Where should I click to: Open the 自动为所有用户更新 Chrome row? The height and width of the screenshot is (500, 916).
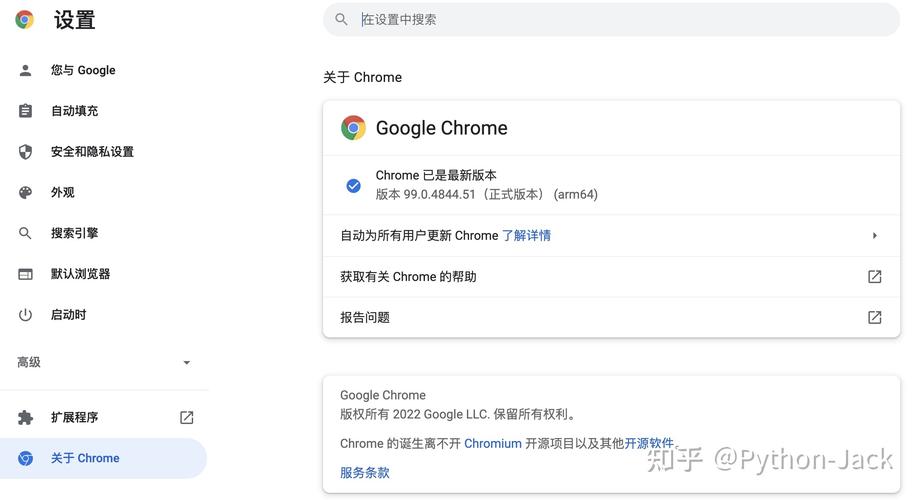coord(611,235)
